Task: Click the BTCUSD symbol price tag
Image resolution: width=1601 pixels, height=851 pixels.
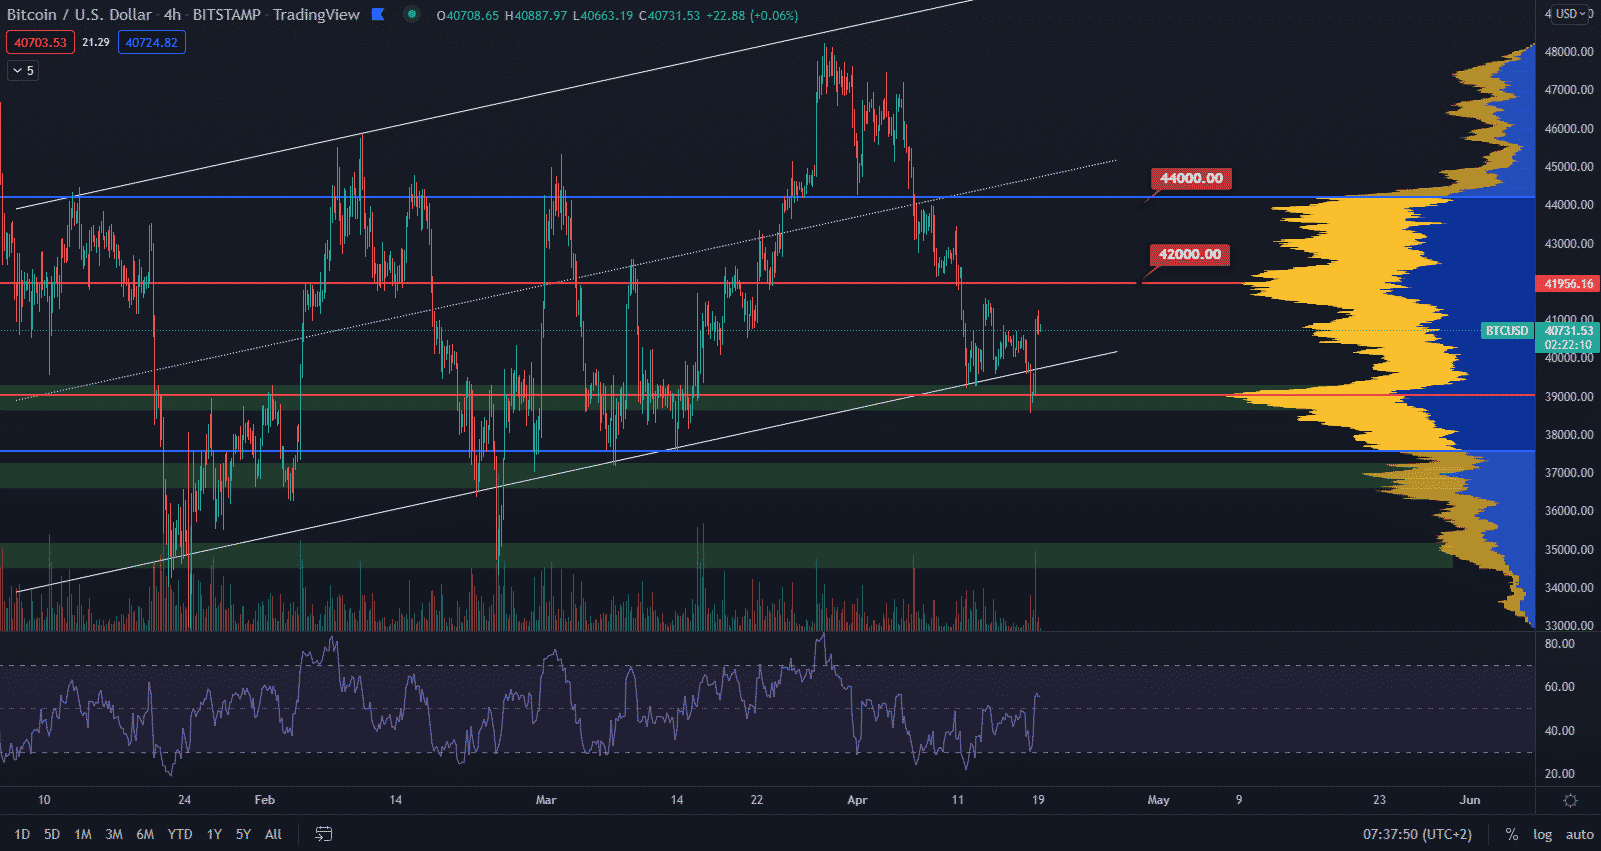Action: click(1506, 331)
